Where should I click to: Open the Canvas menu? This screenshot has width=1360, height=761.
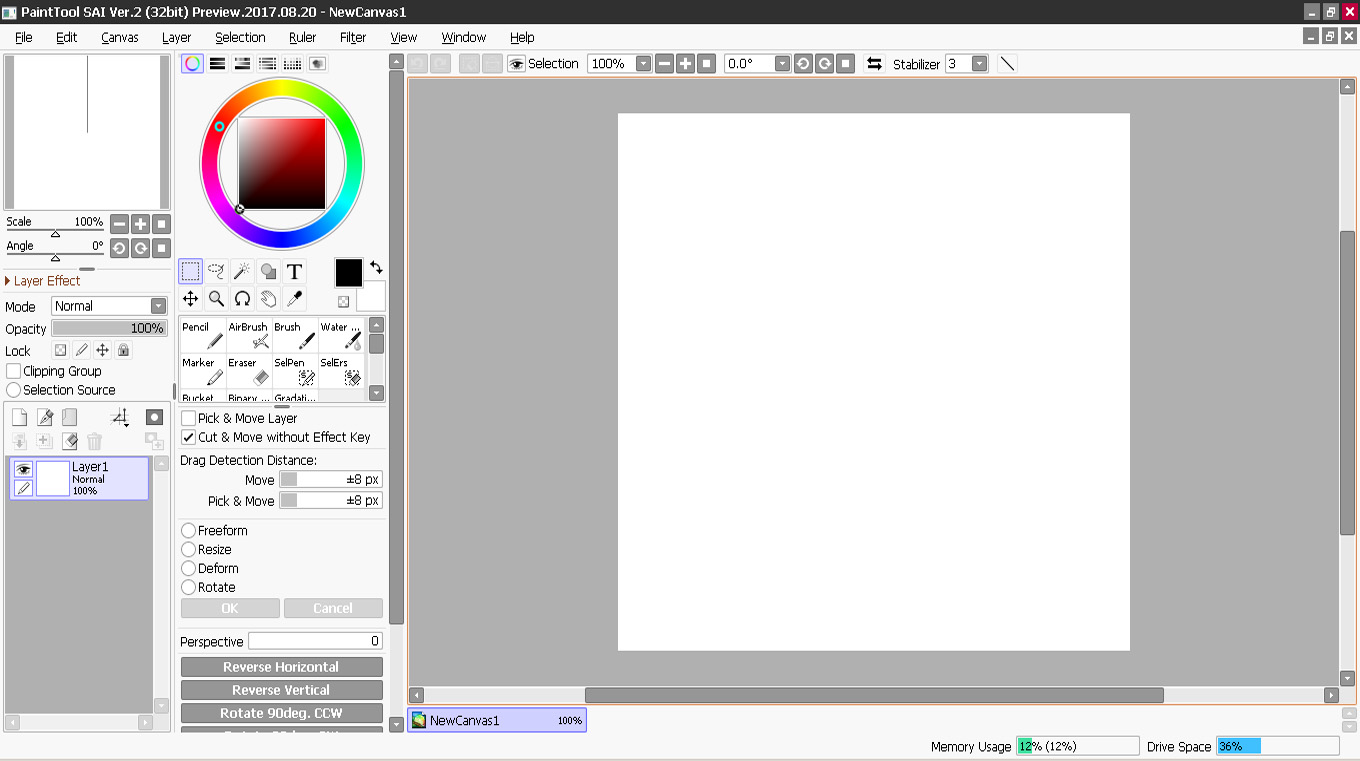pyautogui.click(x=120, y=37)
